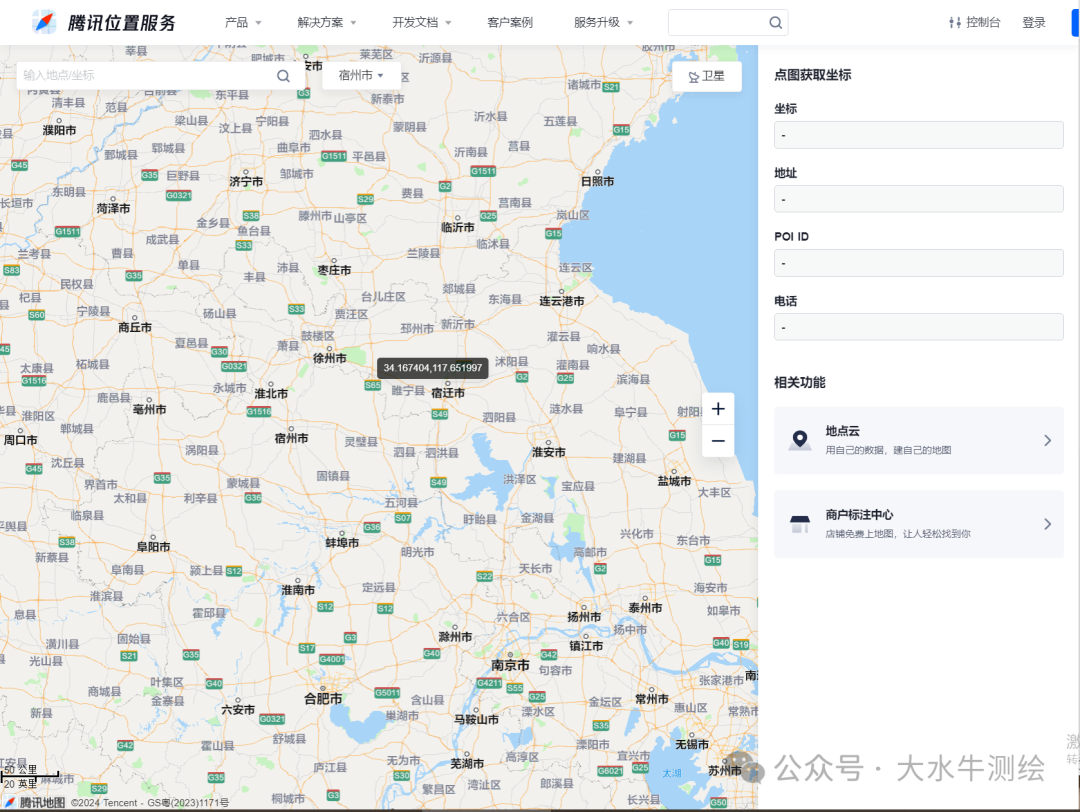Click the 坐标 coordinate output field
The height and width of the screenshot is (812, 1080).
point(918,135)
